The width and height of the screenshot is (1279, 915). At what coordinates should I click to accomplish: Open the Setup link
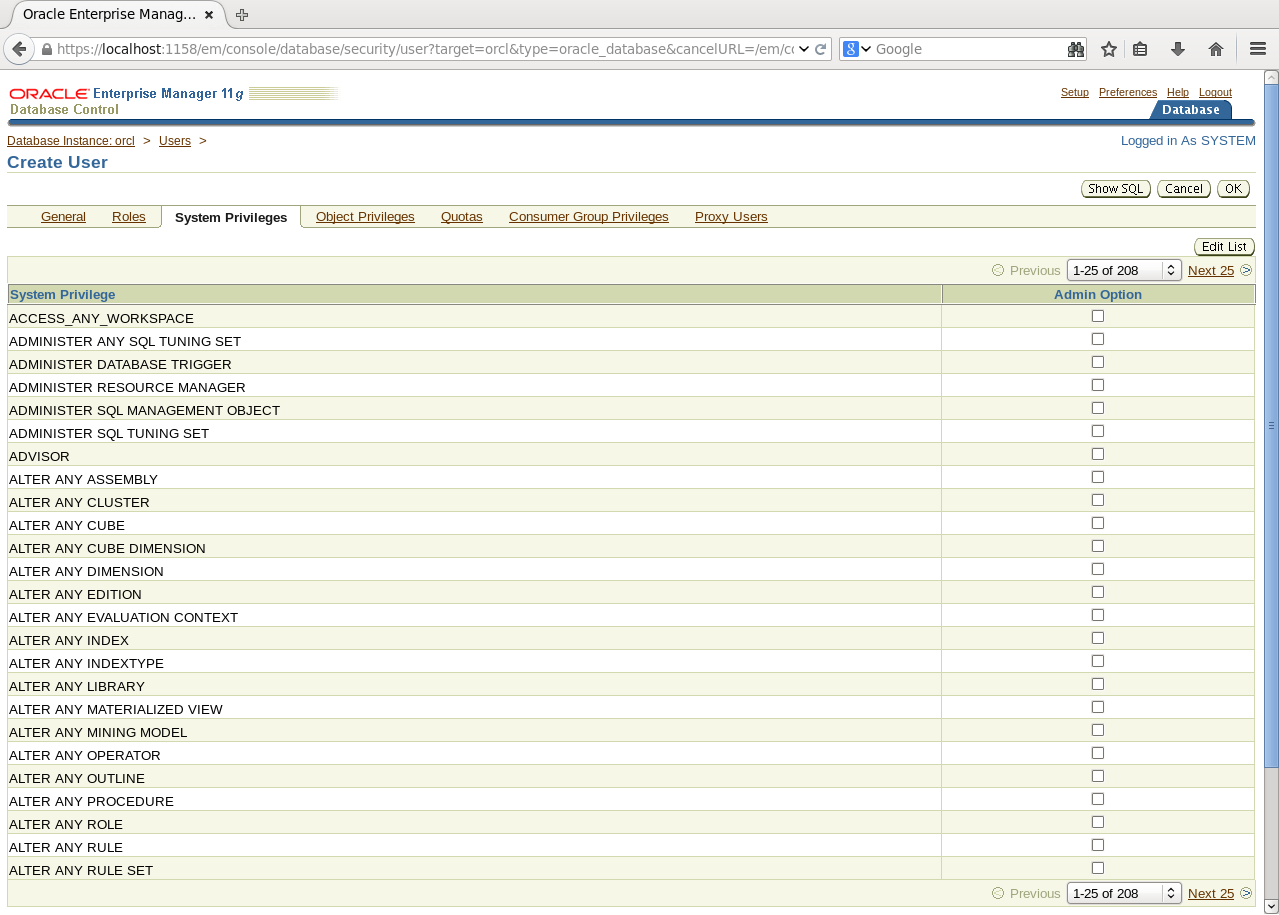[x=1075, y=92]
